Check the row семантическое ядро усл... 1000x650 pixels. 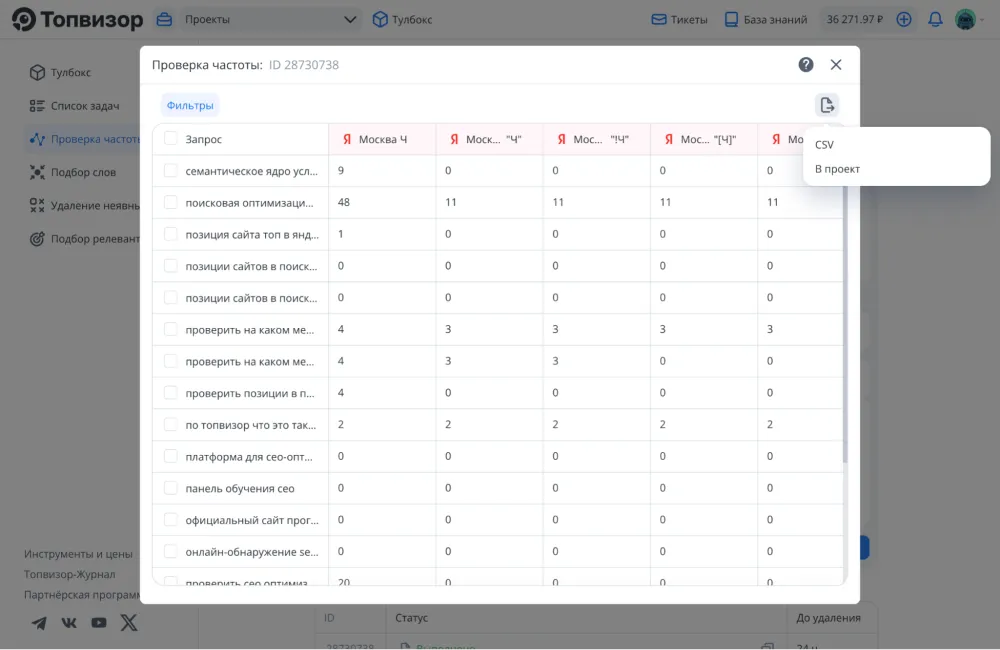coord(170,170)
